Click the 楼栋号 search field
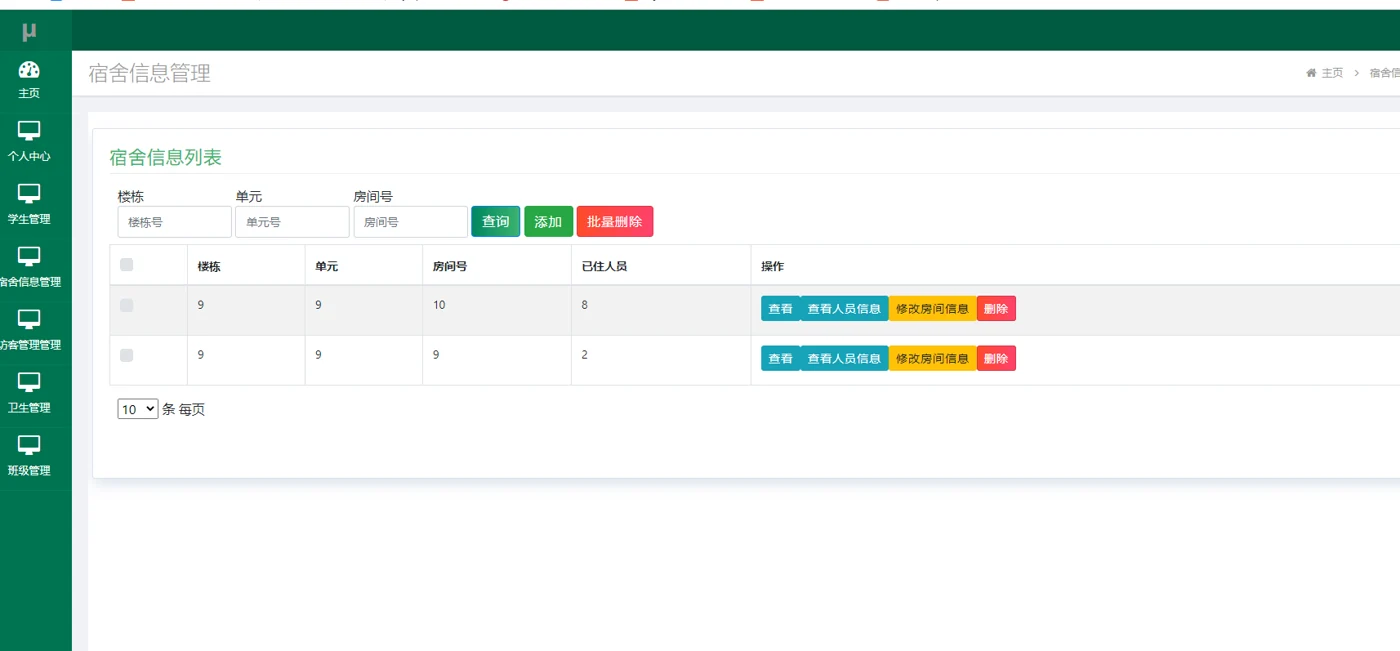Image resolution: width=1400 pixels, height=651 pixels. tap(174, 222)
